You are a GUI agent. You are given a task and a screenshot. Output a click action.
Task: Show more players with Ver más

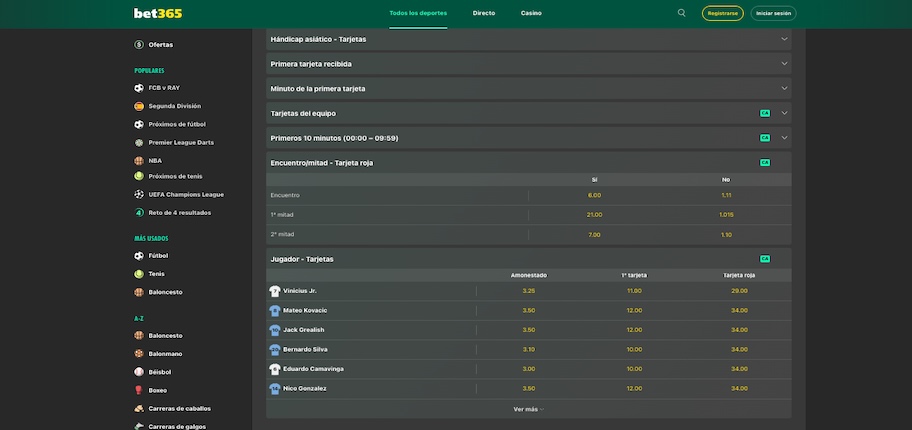(529, 409)
